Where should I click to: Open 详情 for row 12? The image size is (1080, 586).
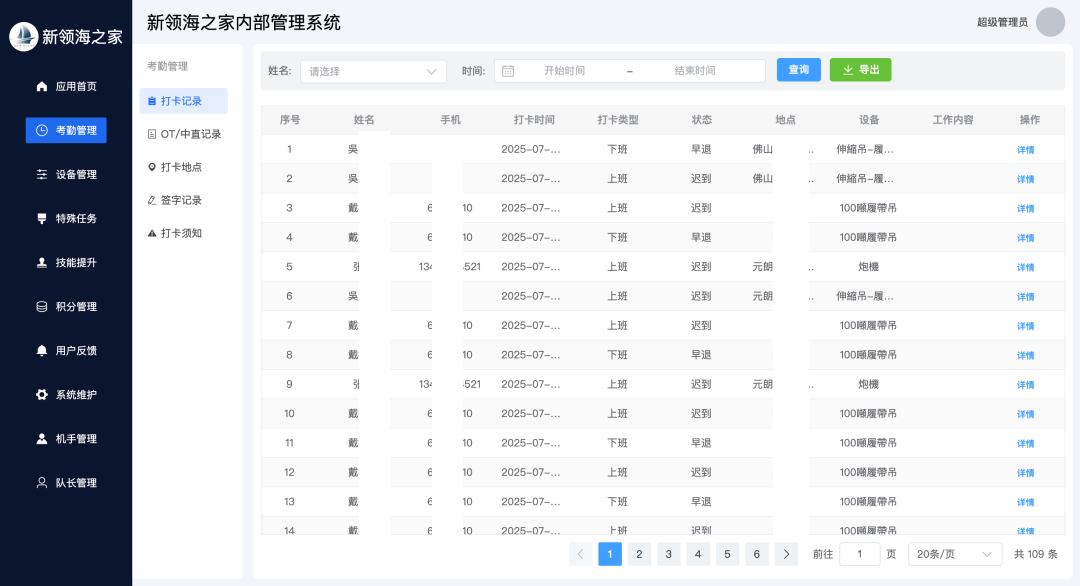click(1025, 473)
